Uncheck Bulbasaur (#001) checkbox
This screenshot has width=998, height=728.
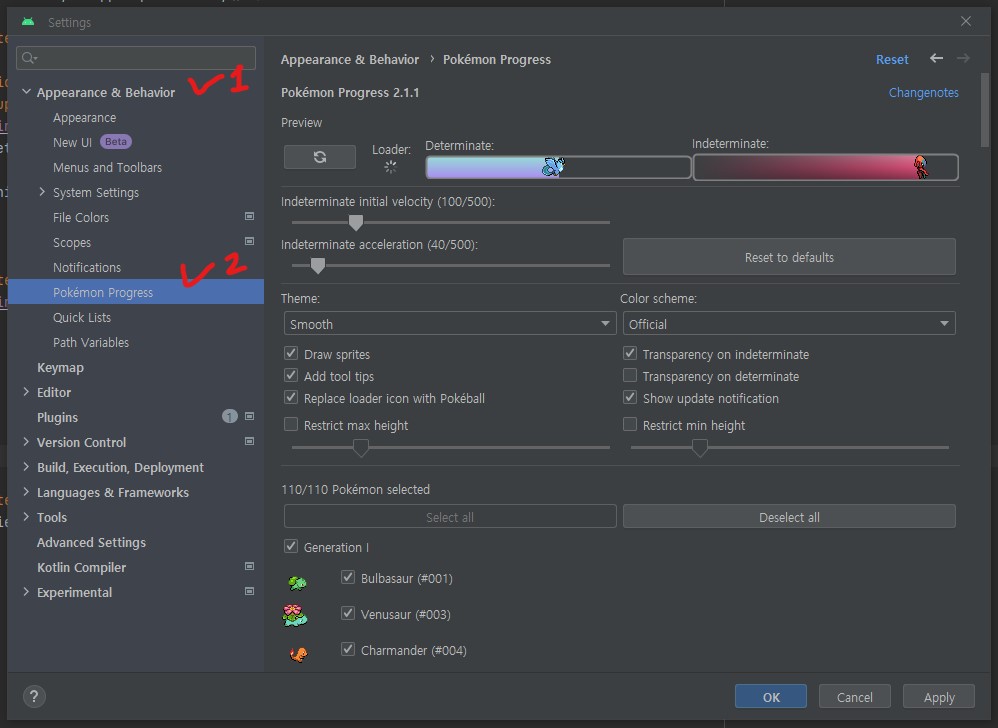[348, 577]
